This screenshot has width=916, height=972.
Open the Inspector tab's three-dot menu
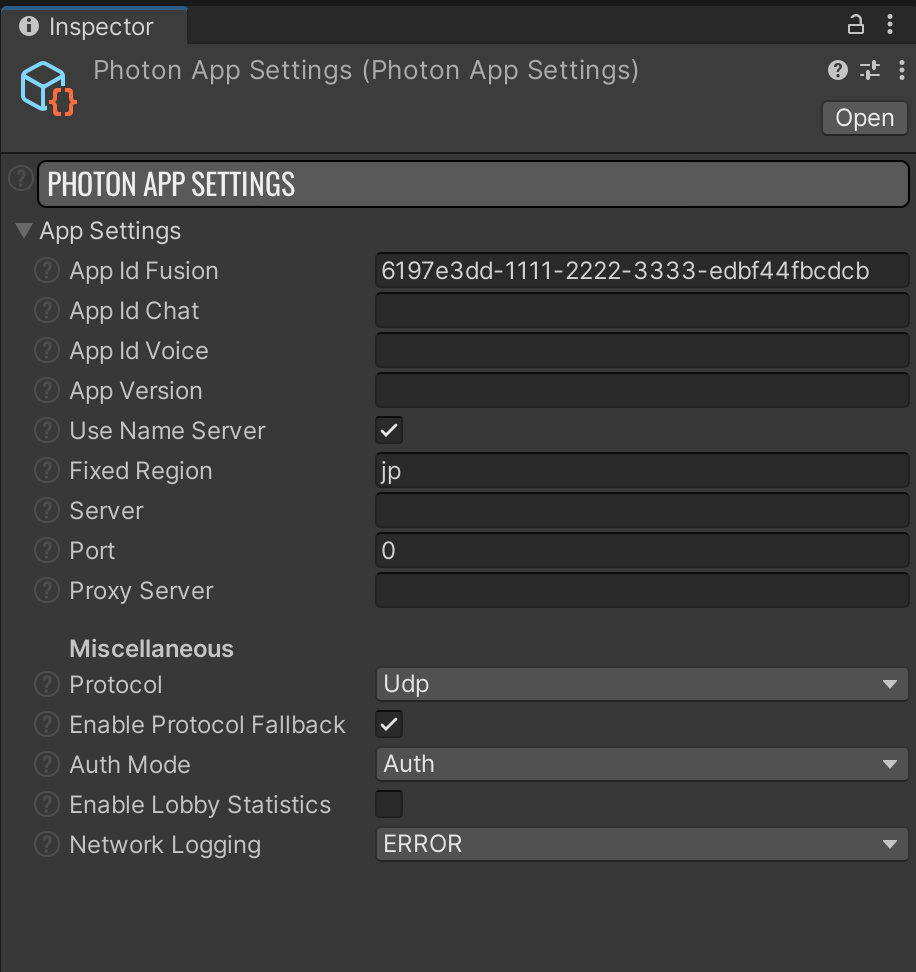coord(890,25)
